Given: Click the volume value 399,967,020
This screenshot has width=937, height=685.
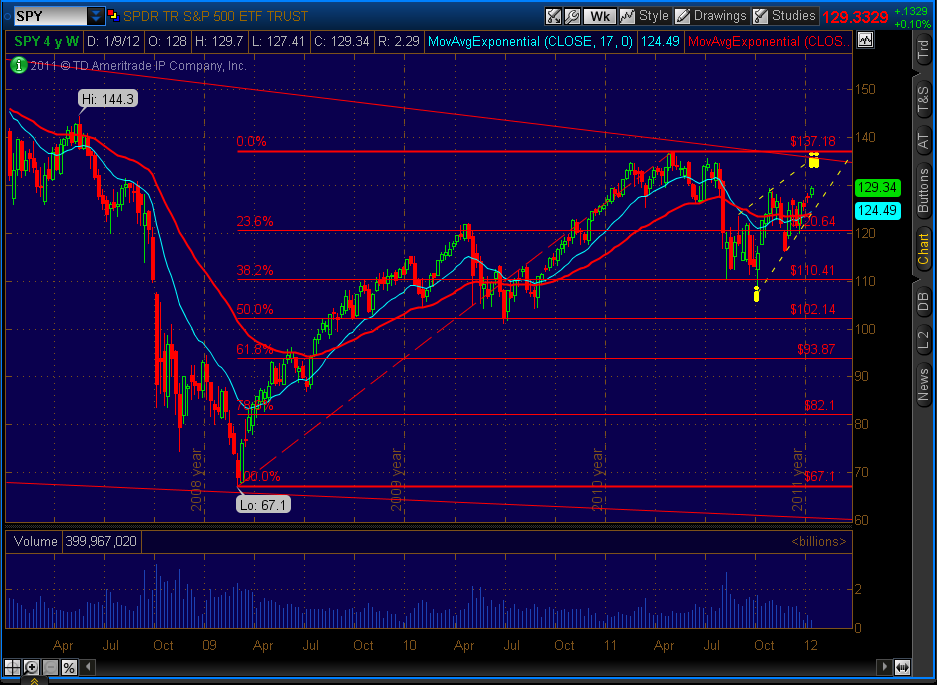Looking at the screenshot, I should [x=102, y=542].
